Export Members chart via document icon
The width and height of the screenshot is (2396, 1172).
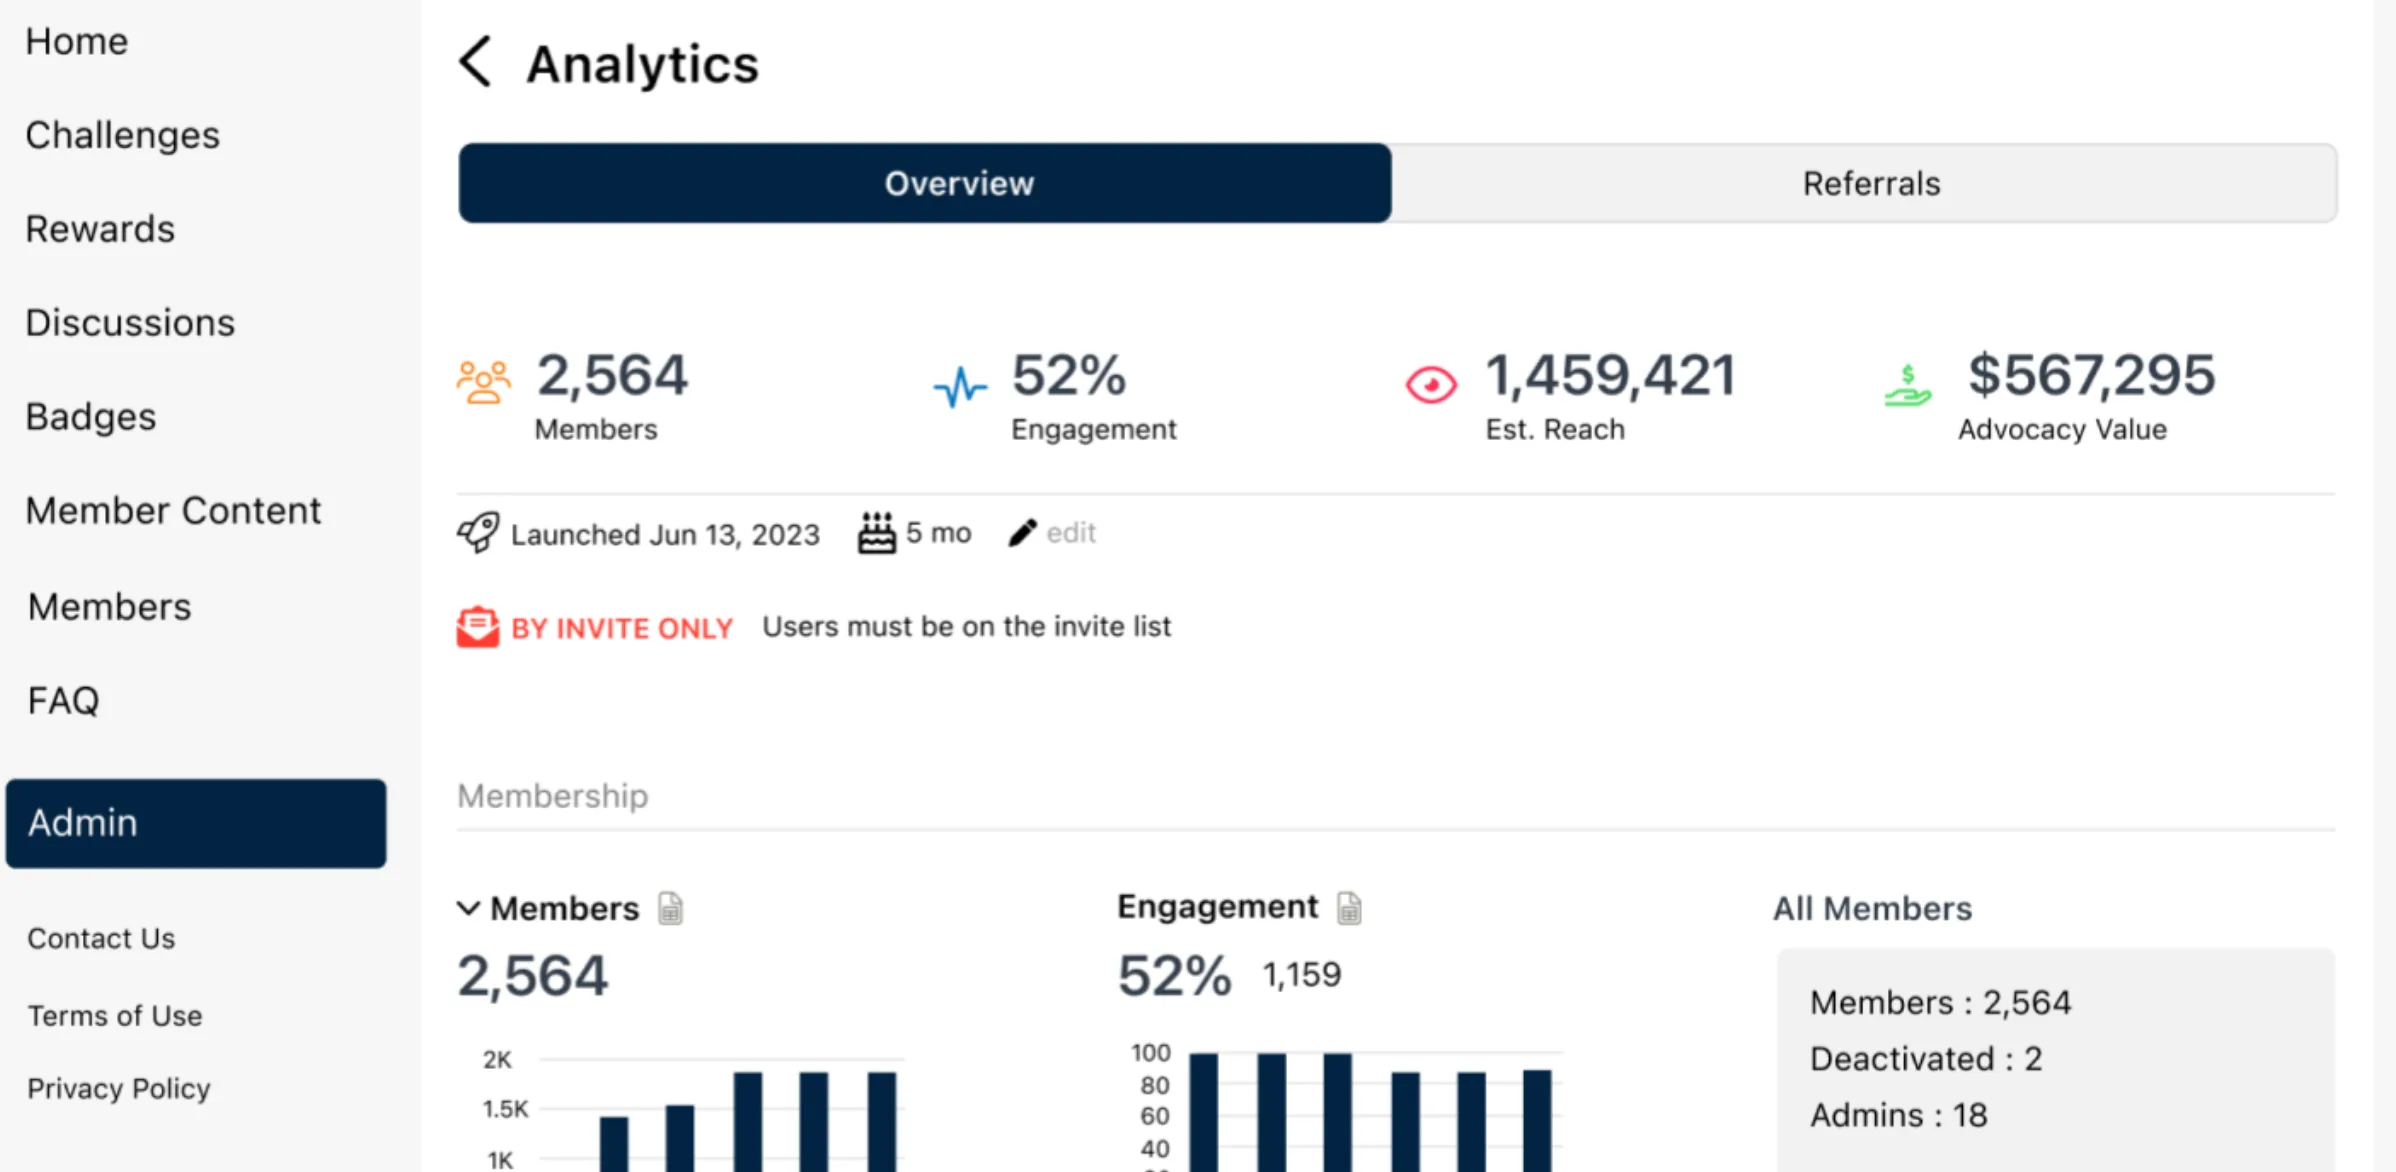pyautogui.click(x=671, y=909)
